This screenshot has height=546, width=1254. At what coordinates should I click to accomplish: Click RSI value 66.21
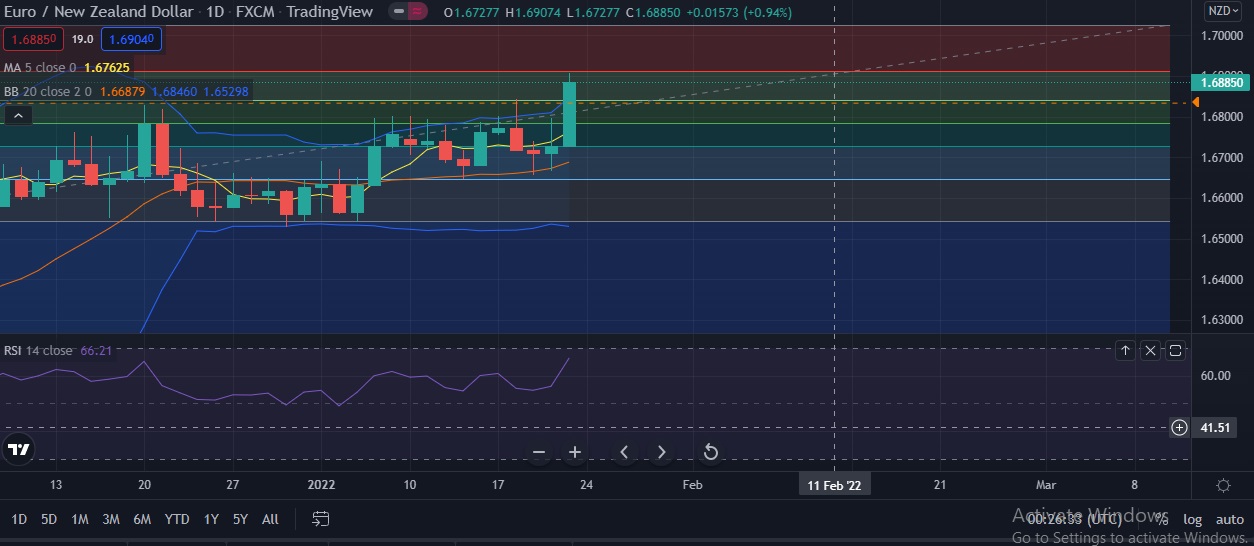point(96,351)
